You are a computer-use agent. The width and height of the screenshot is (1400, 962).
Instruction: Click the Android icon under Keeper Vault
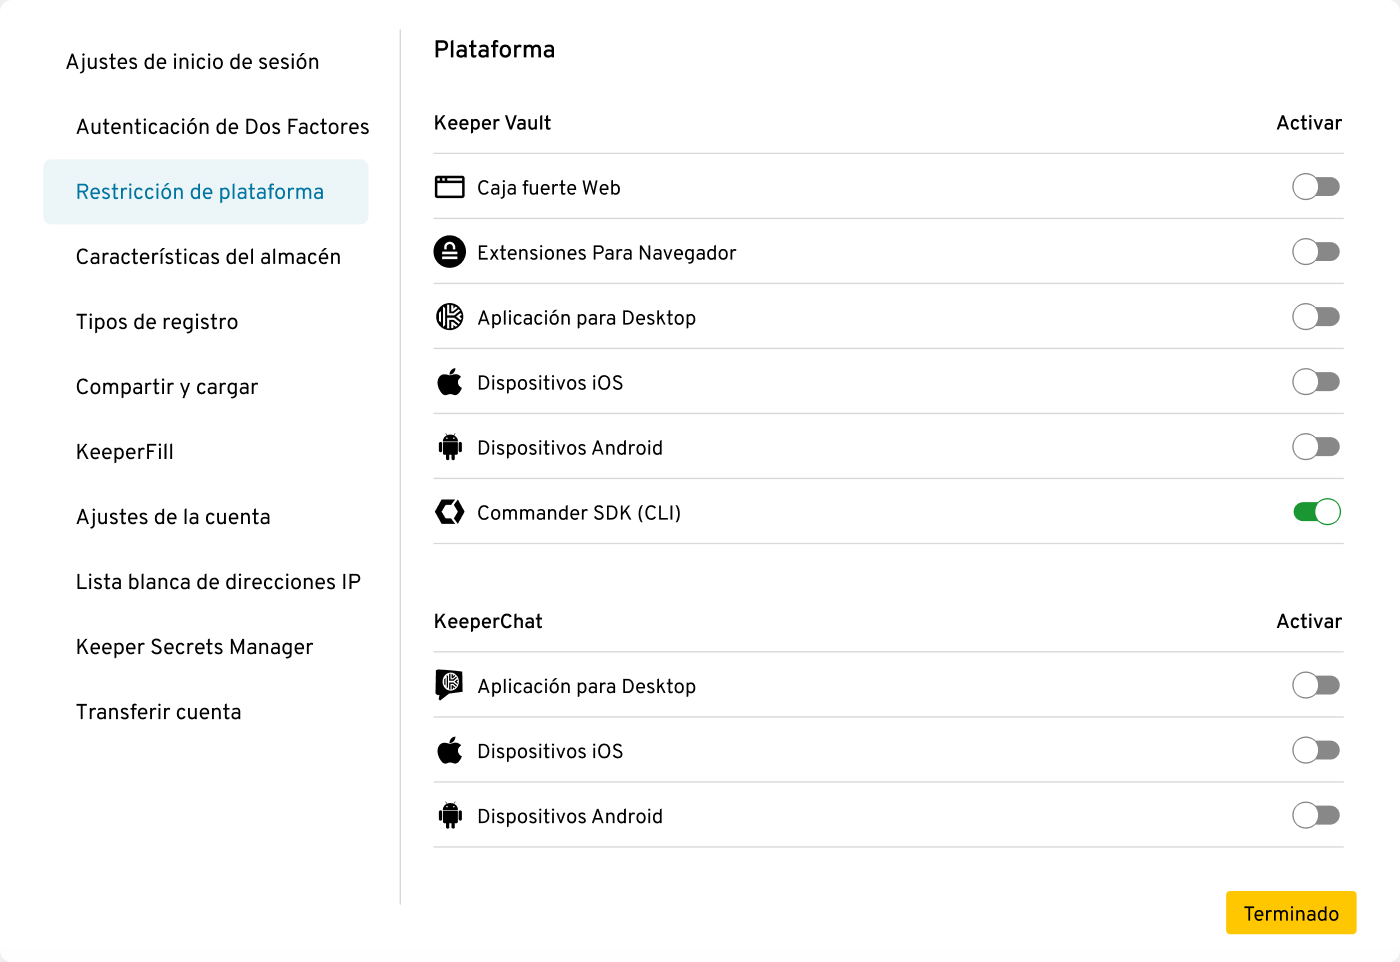click(450, 447)
